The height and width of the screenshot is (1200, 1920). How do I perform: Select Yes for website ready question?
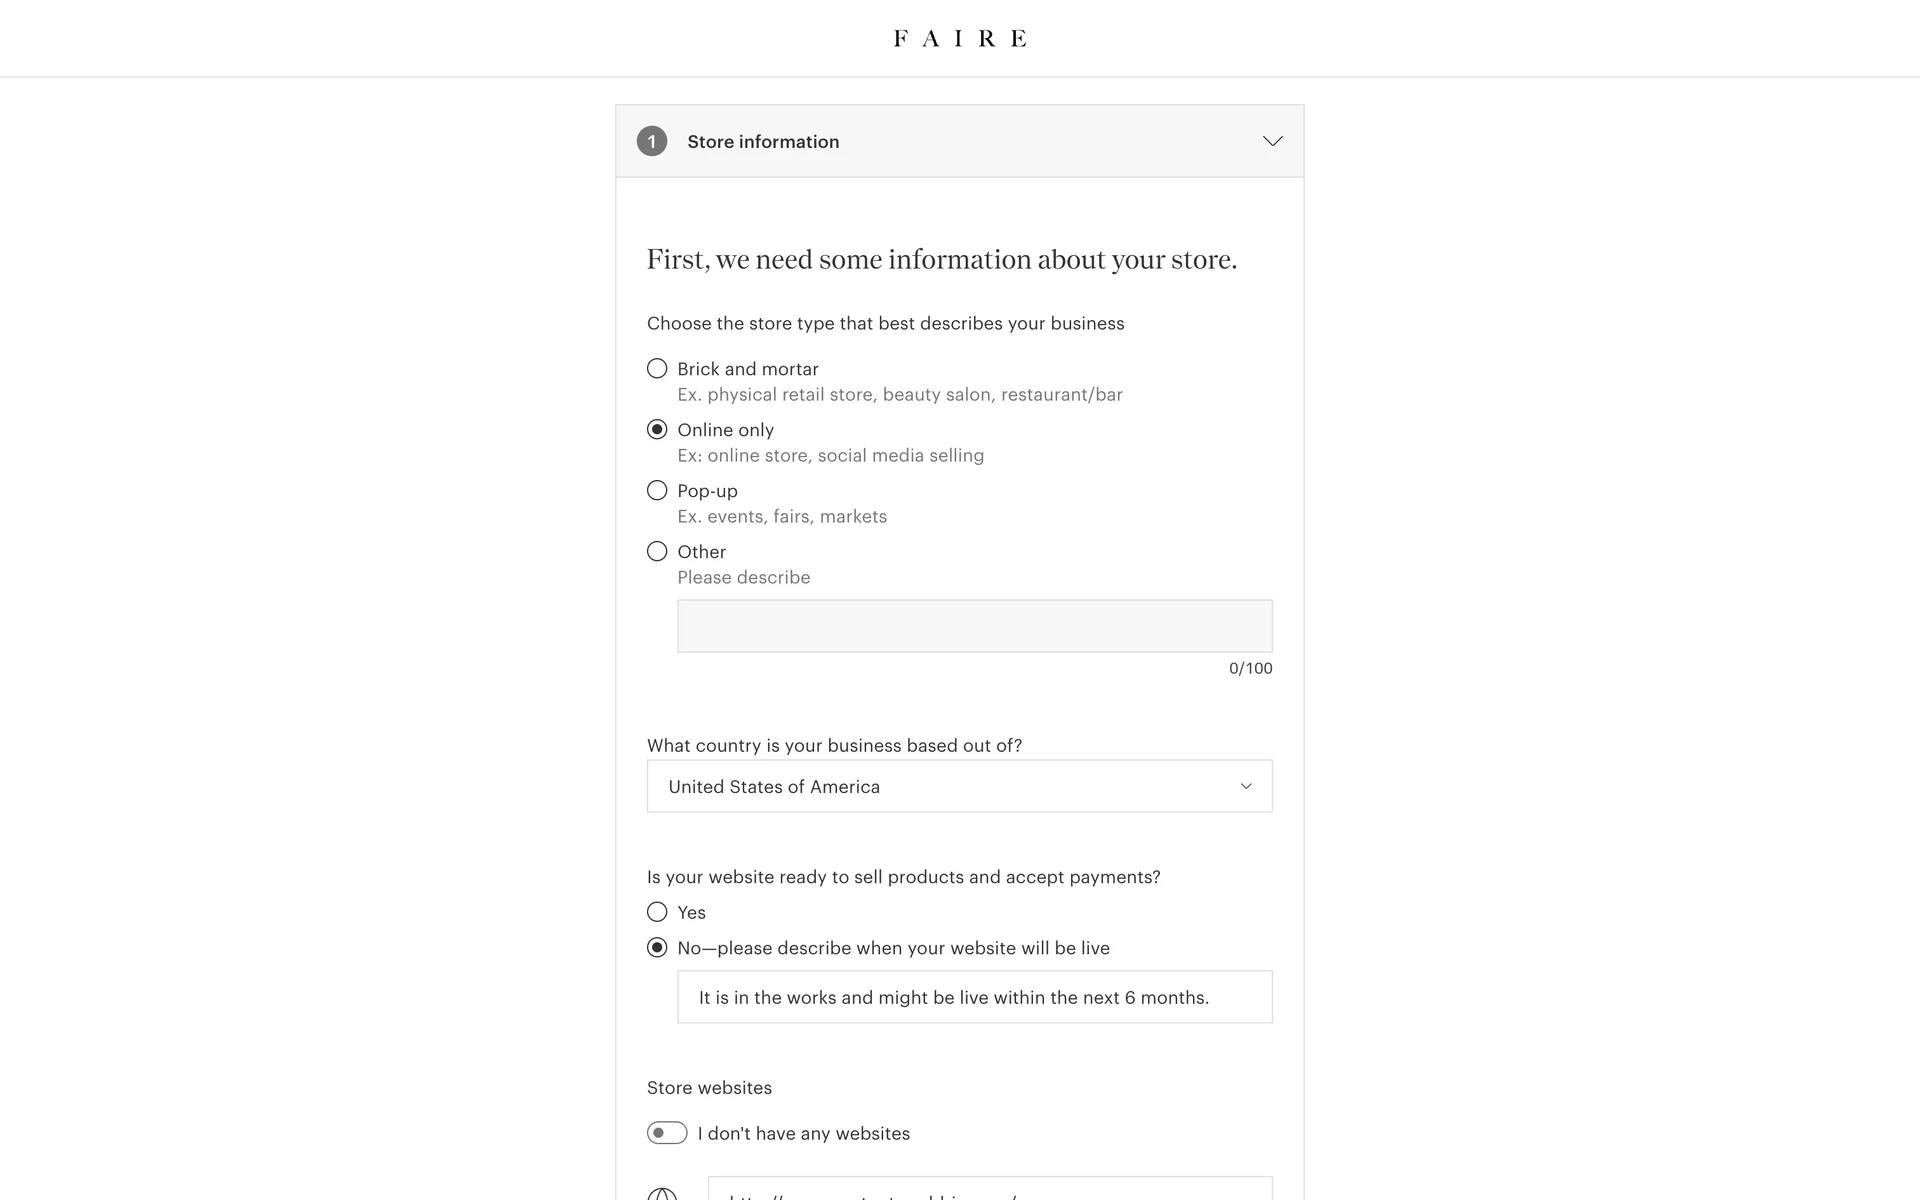(657, 912)
